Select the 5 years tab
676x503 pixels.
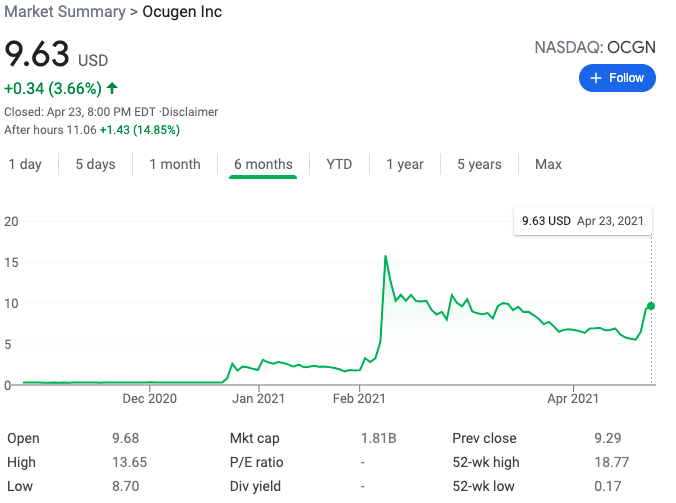pos(479,164)
